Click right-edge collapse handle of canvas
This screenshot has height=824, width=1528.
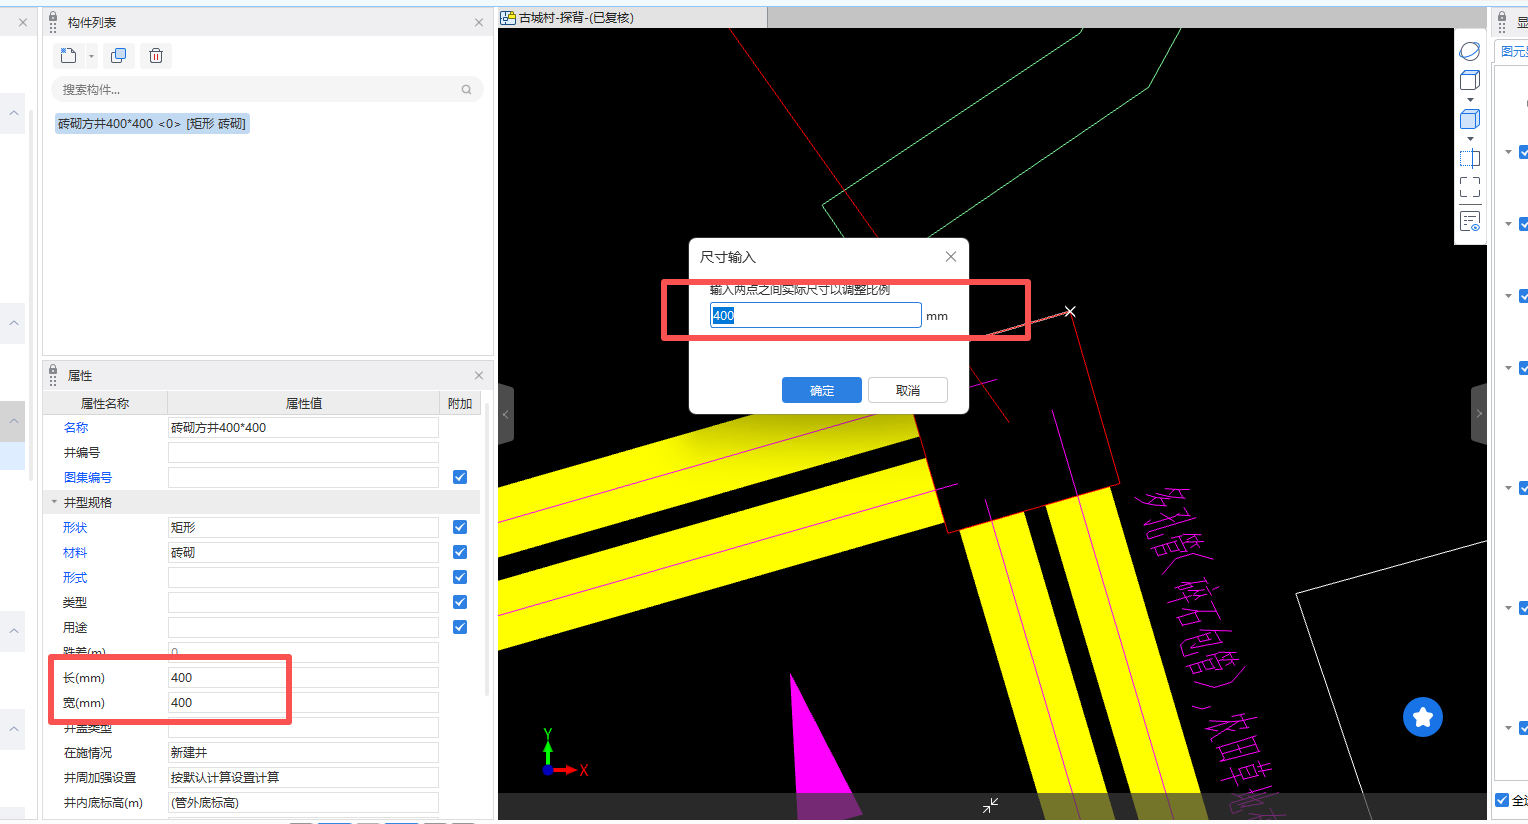(x=1479, y=414)
